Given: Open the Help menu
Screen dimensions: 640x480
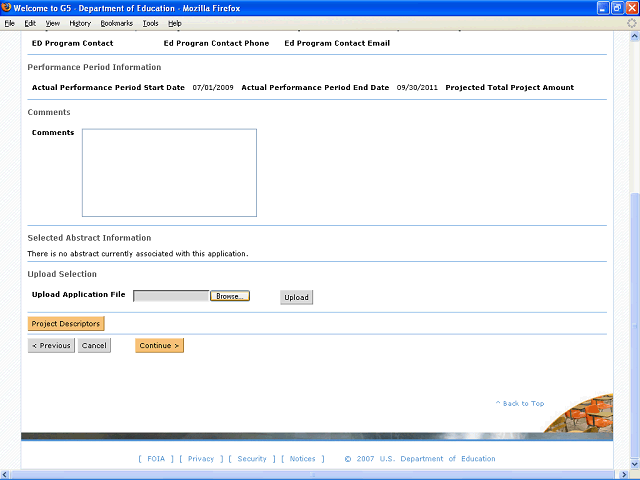Looking at the screenshot, I should coord(175,23).
